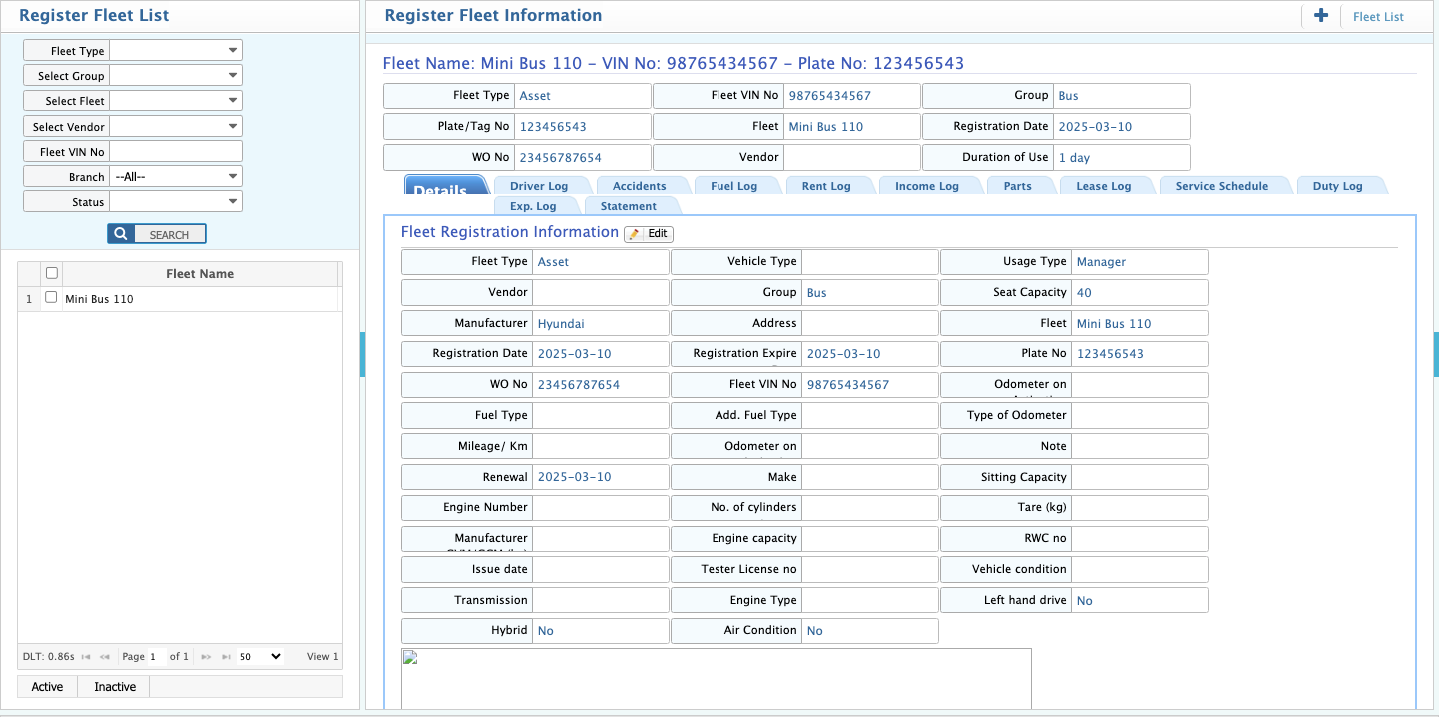Tick the checkbox next to Mini Bus 110

tap(51, 297)
